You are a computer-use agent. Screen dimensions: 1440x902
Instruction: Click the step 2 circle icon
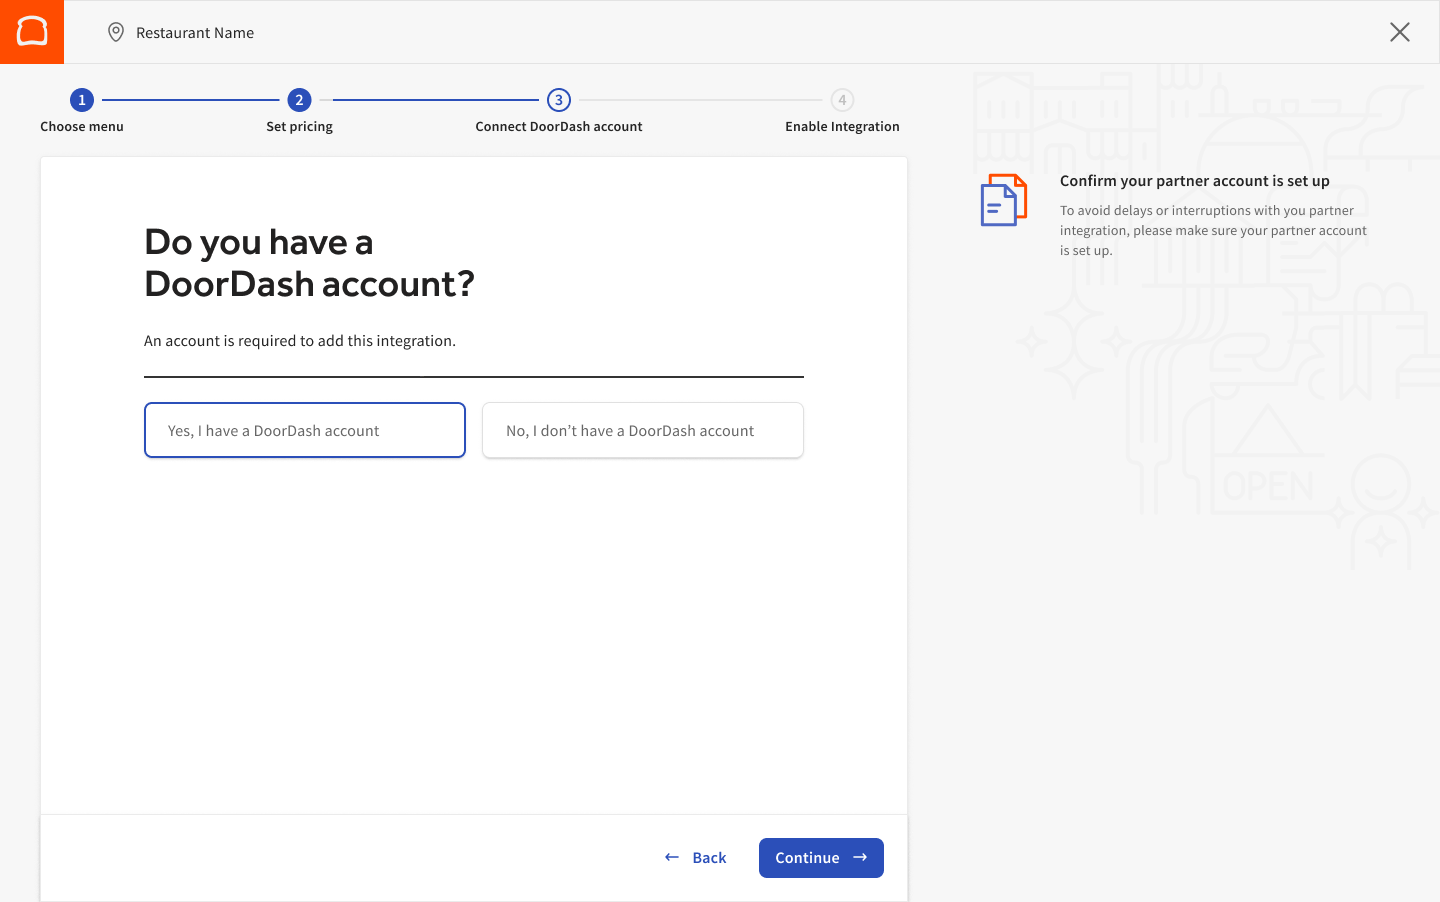(299, 99)
